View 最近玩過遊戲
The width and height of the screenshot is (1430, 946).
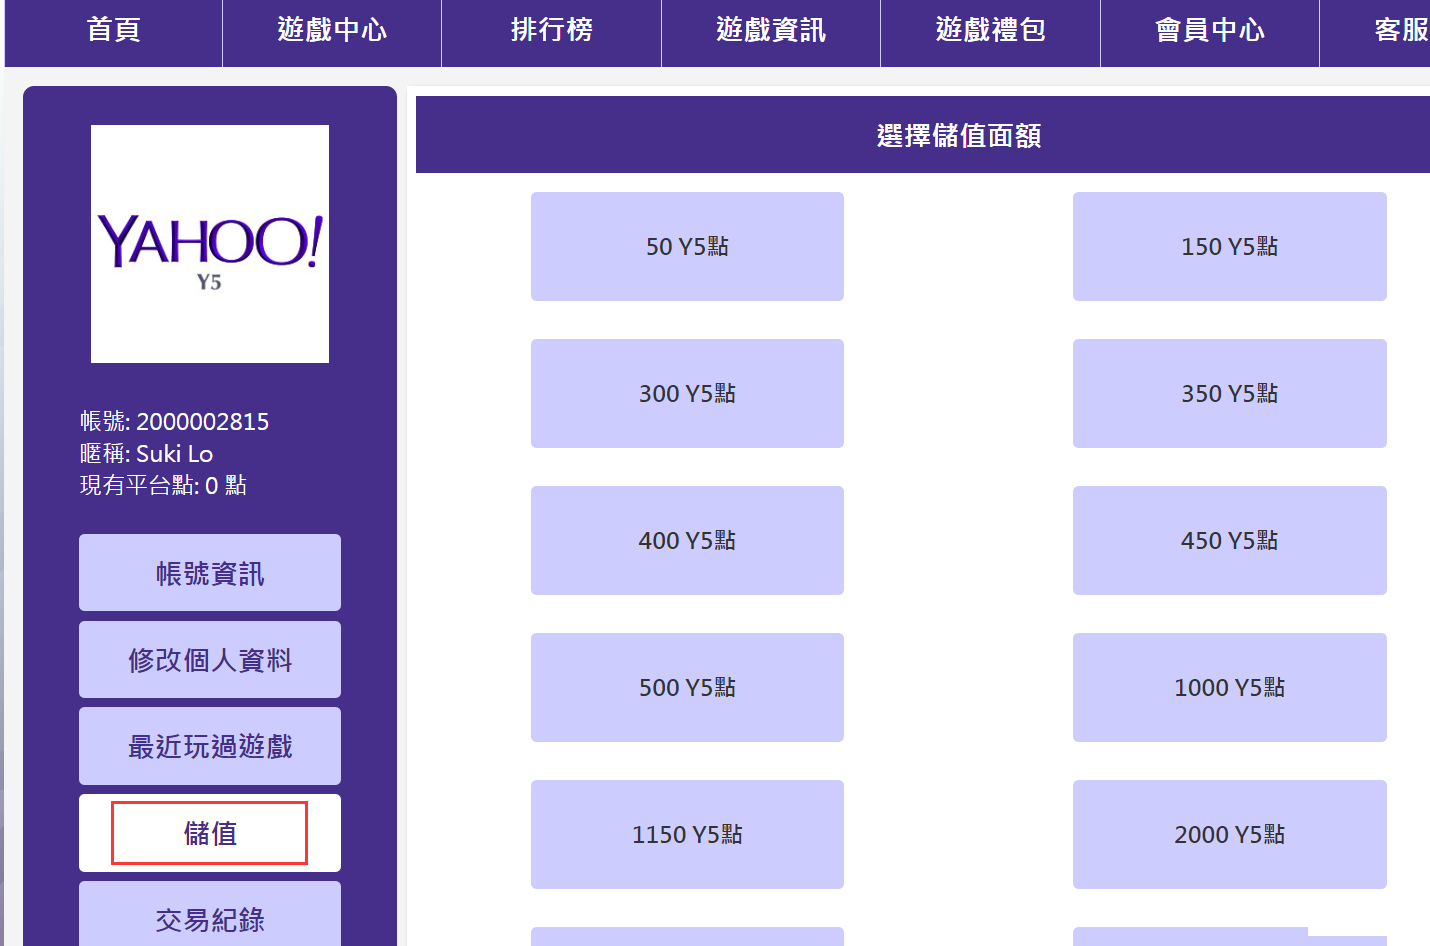click(209, 746)
